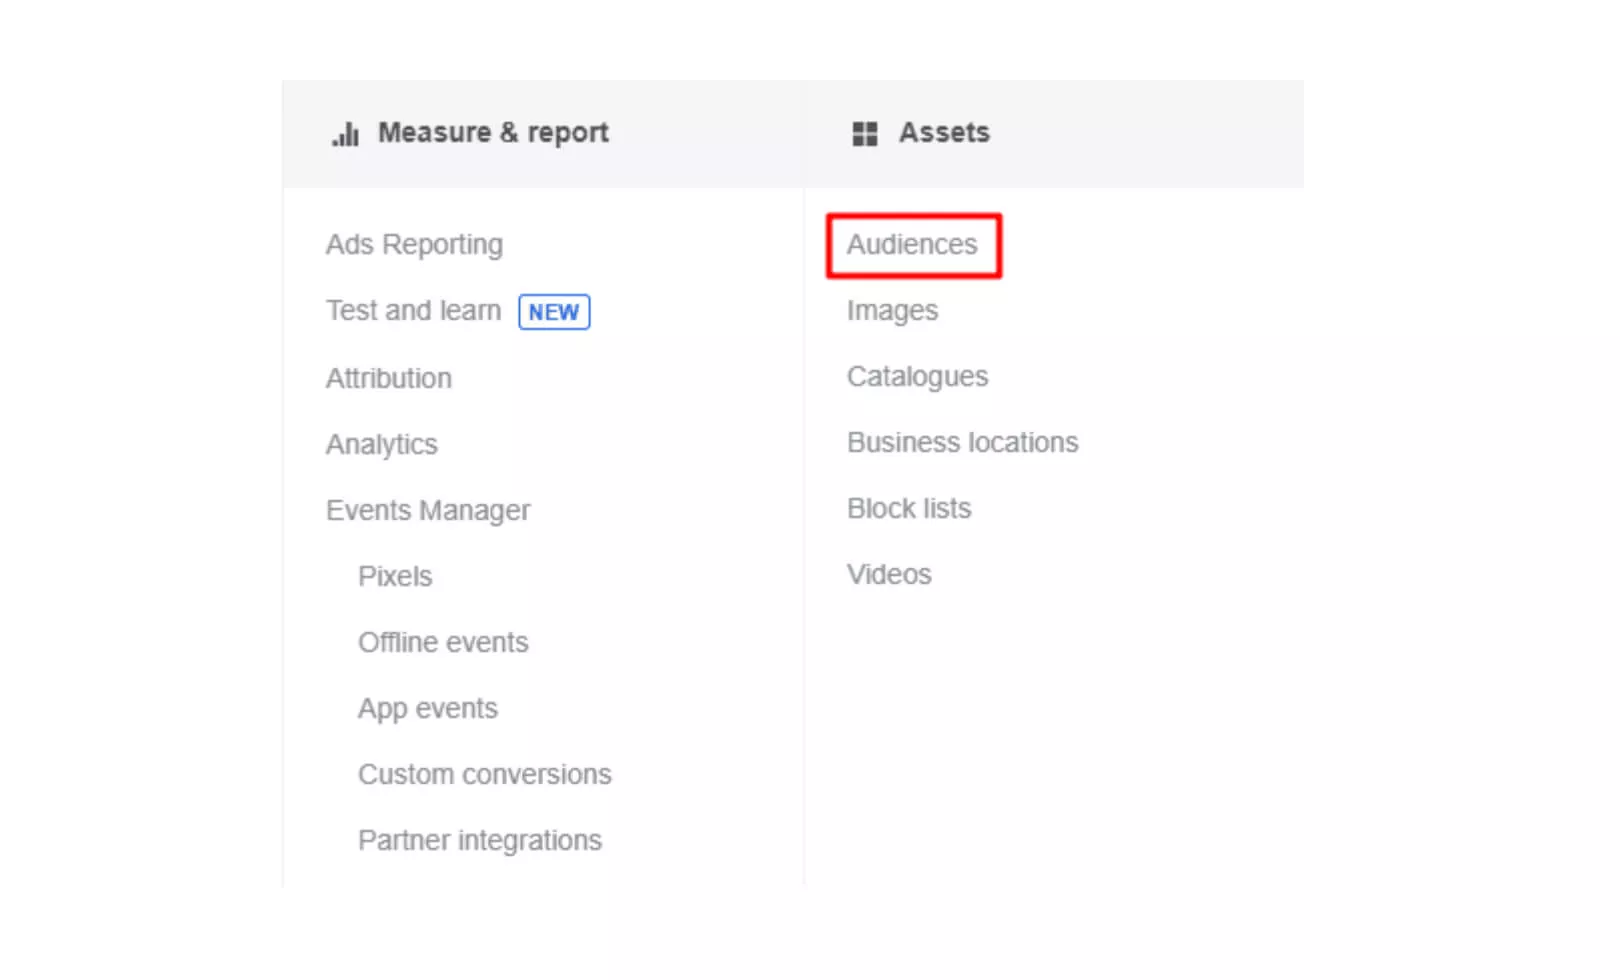Image resolution: width=1620 pixels, height=980 pixels.
Task: Go to Images in Assets
Action: point(892,311)
